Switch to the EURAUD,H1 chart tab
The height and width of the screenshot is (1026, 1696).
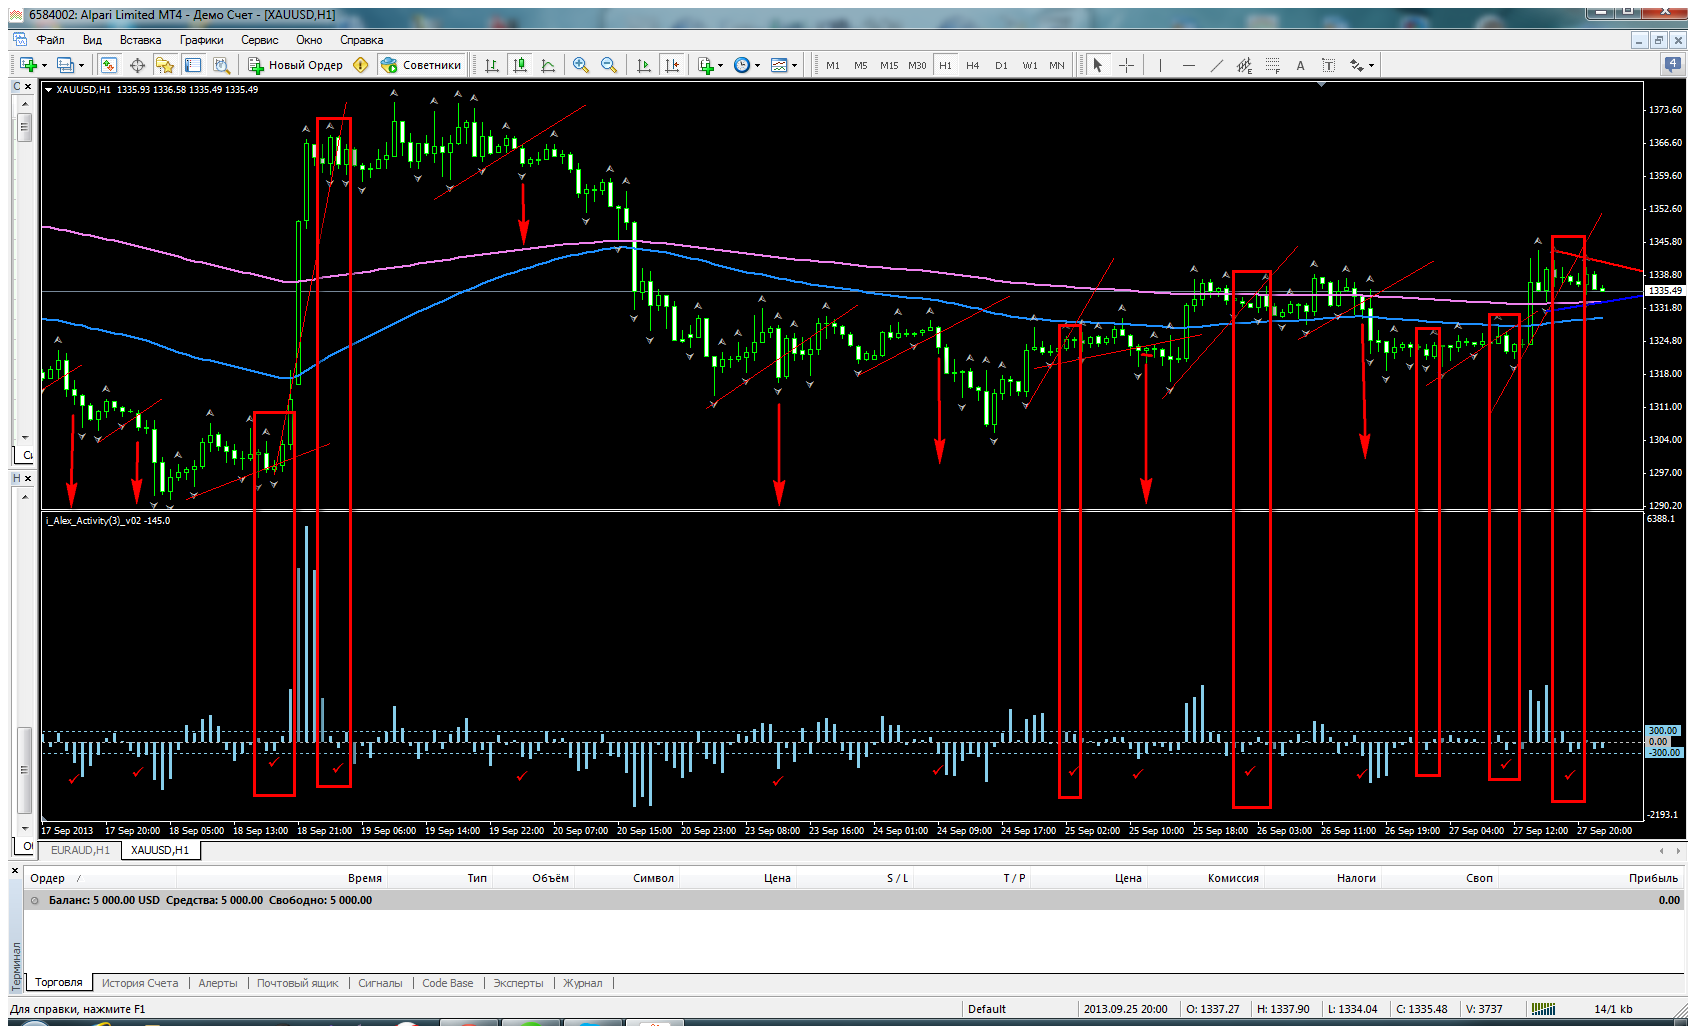pyautogui.click(x=80, y=850)
